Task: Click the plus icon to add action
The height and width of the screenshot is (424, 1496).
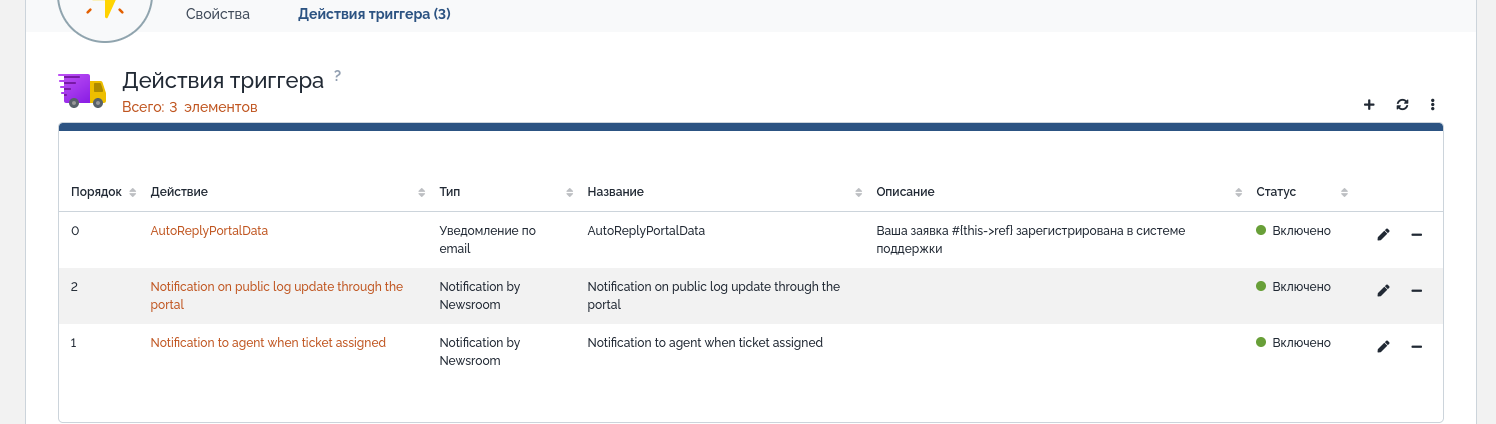Action: click(x=1369, y=104)
